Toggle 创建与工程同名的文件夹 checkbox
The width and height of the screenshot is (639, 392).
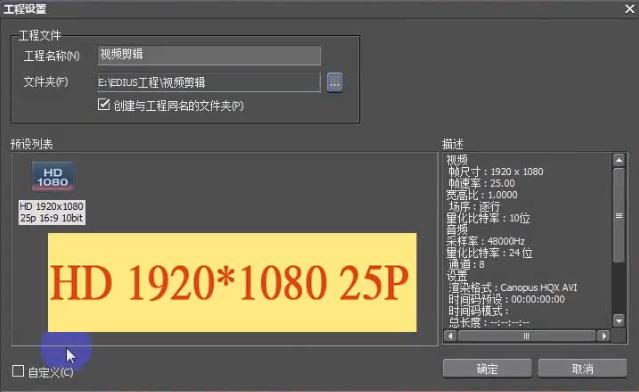coord(104,104)
